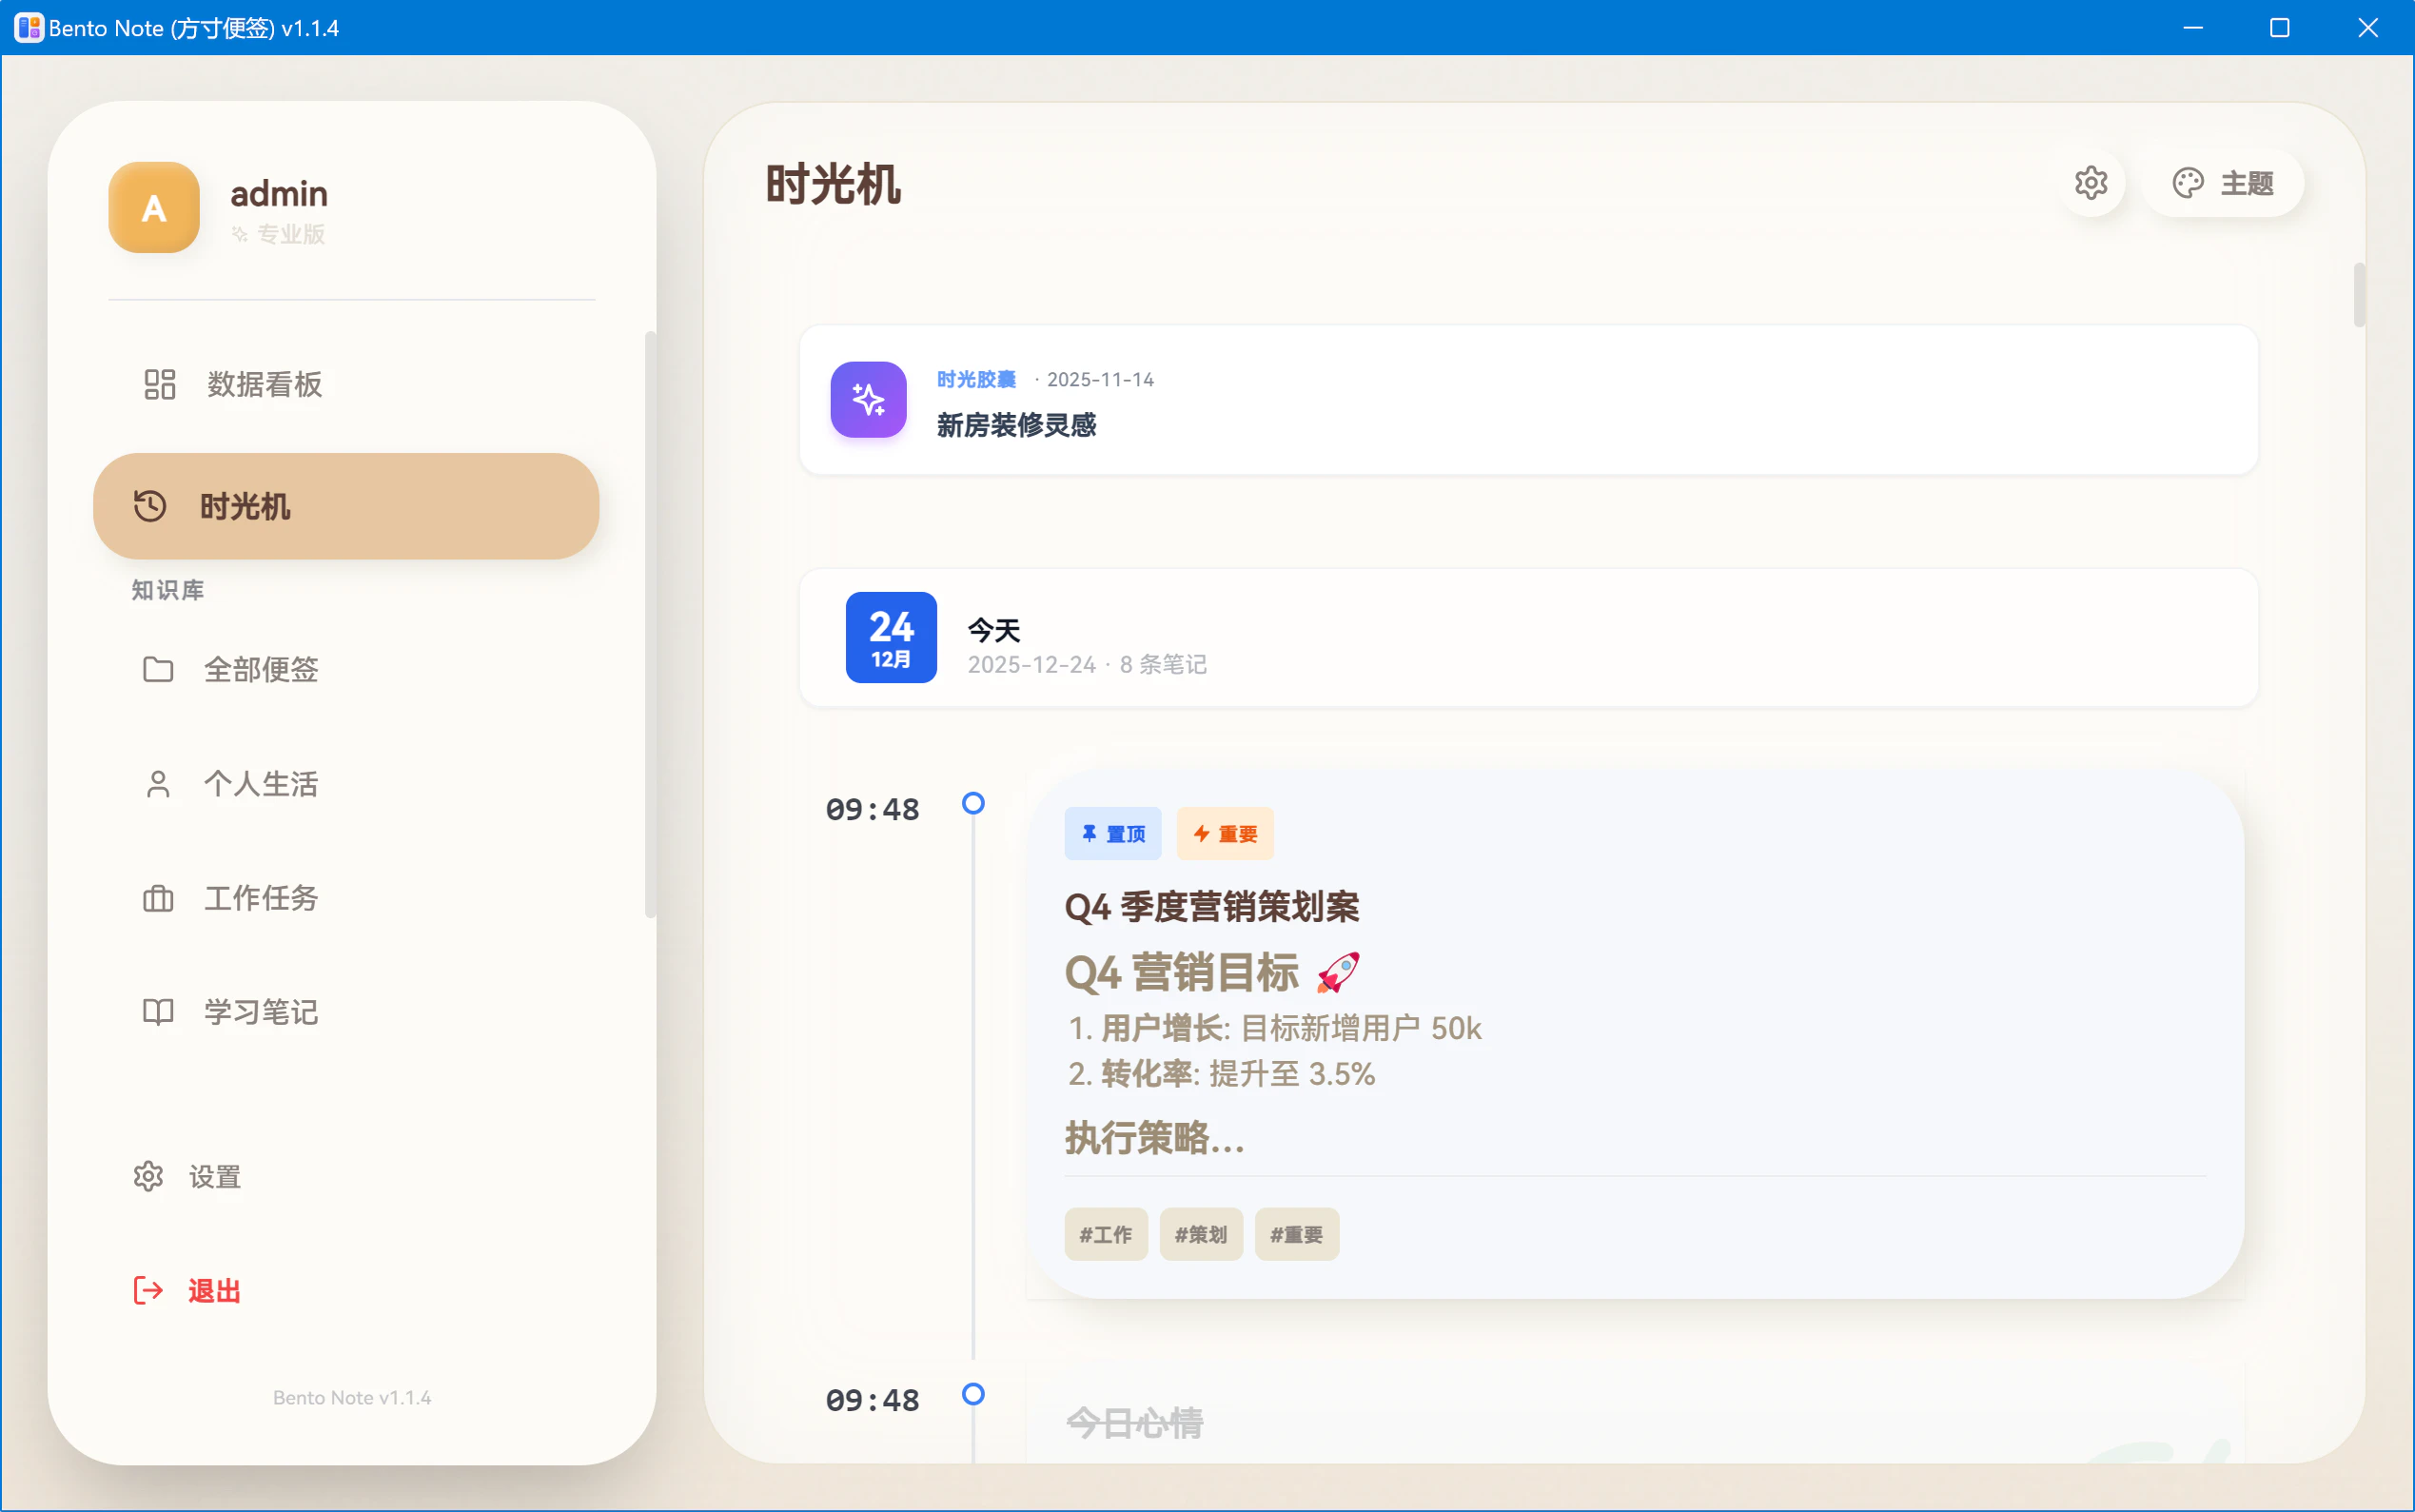The height and width of the screenshot is (1512, 2415).
Task: Click the 置顶 pinned badge
Action: click(1112, 834)
